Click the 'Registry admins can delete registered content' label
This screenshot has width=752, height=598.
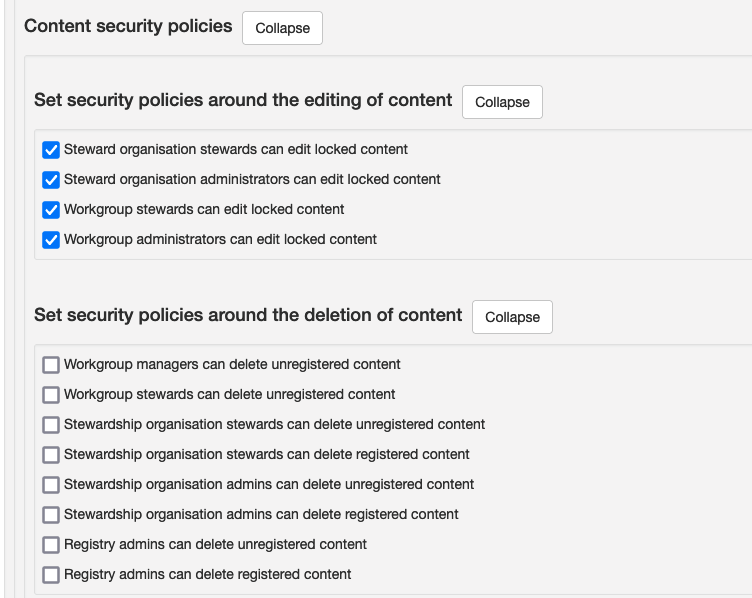pyautogui.click(x=208, y=575)
